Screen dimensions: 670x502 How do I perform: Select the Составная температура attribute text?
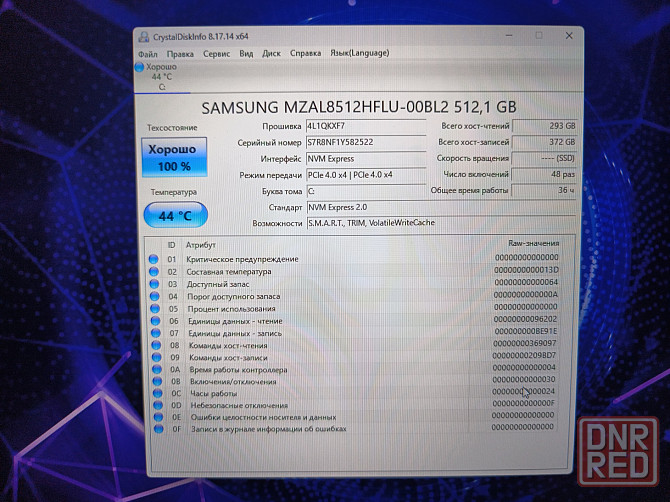(x=229, y=272)
